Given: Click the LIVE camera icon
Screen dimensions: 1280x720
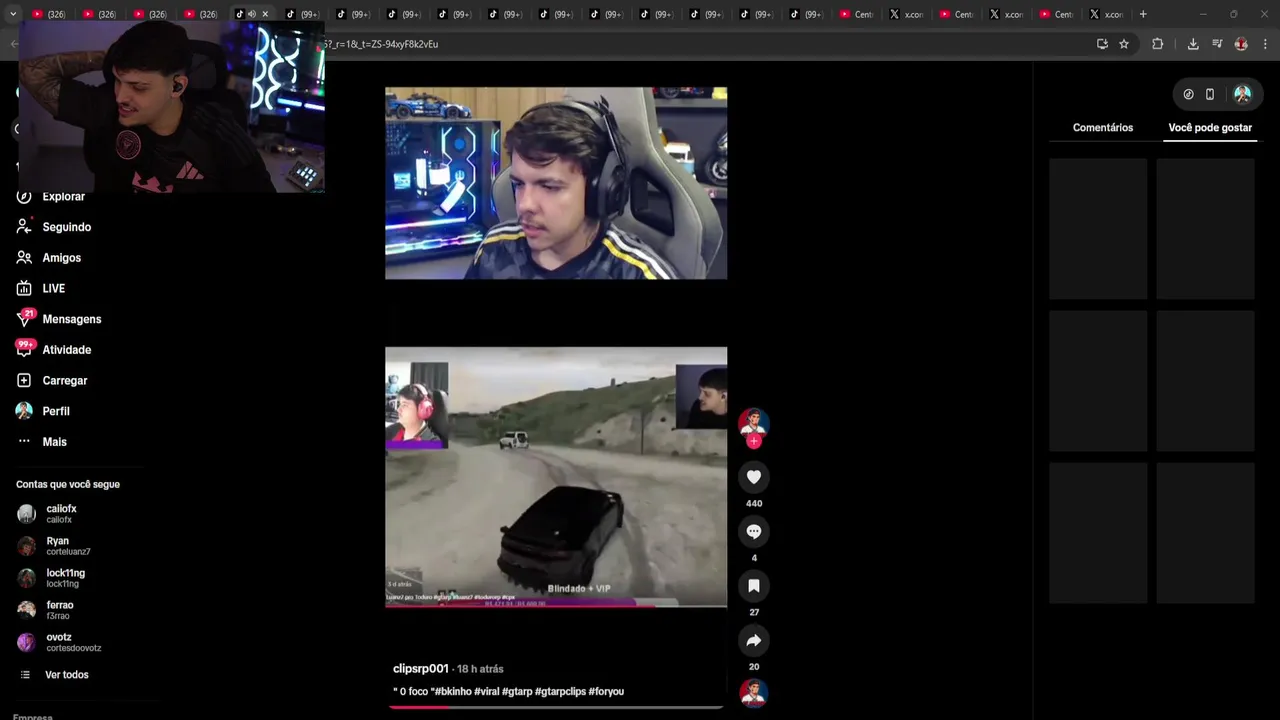Looking at the screenshot, I should [24, 288].
